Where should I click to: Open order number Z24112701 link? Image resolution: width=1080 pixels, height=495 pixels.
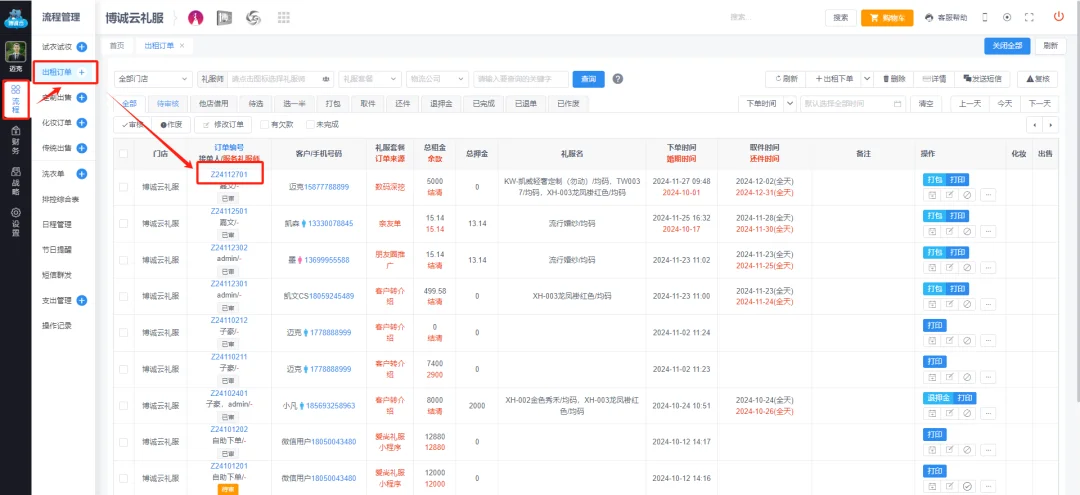229,174
